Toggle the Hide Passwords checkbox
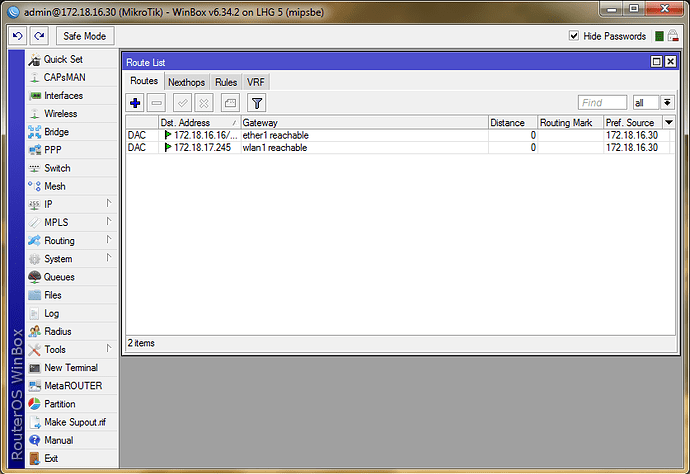 pyautogui.click(x=574, y=36)
